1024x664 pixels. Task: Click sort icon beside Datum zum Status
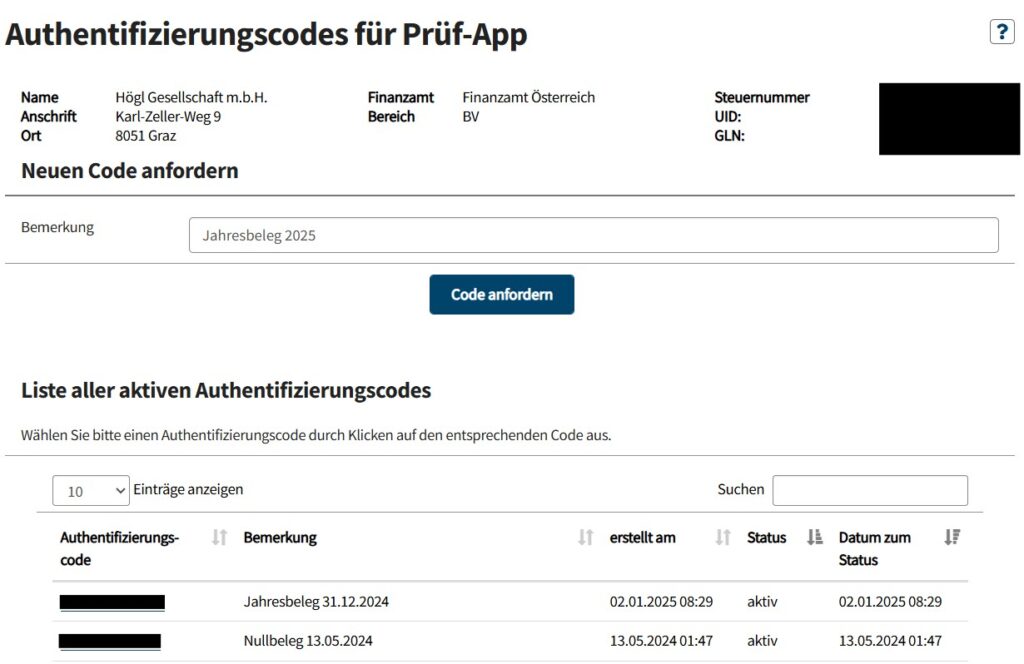pos(952,538)
